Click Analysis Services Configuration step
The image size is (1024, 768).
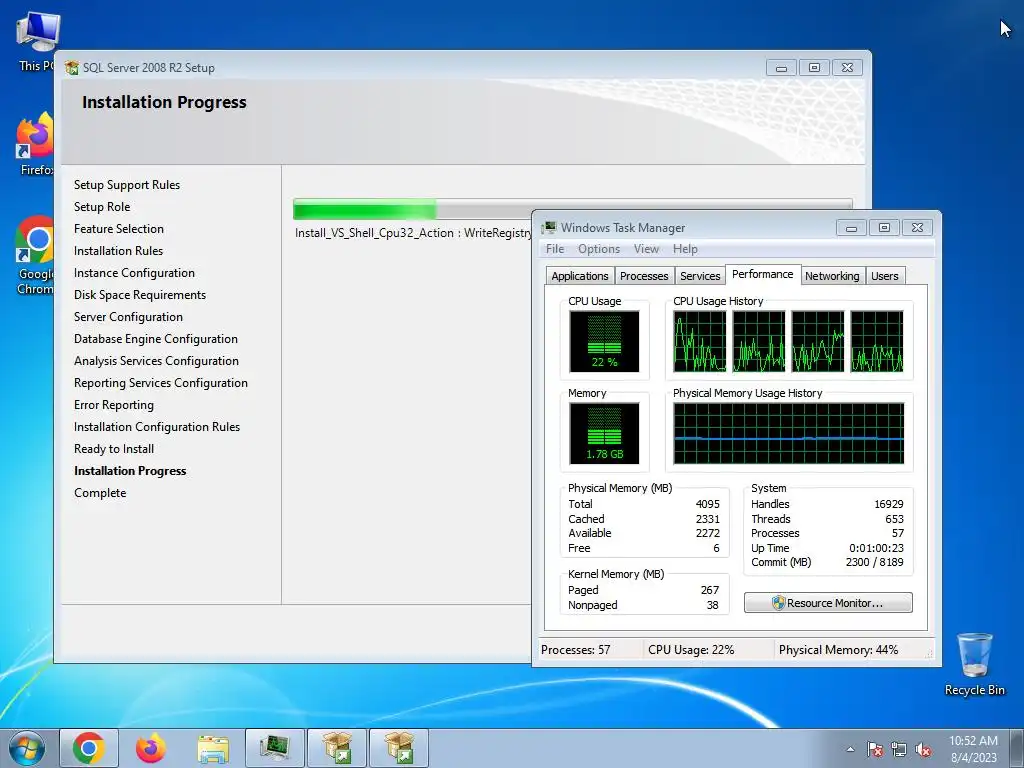click(156, 360)
